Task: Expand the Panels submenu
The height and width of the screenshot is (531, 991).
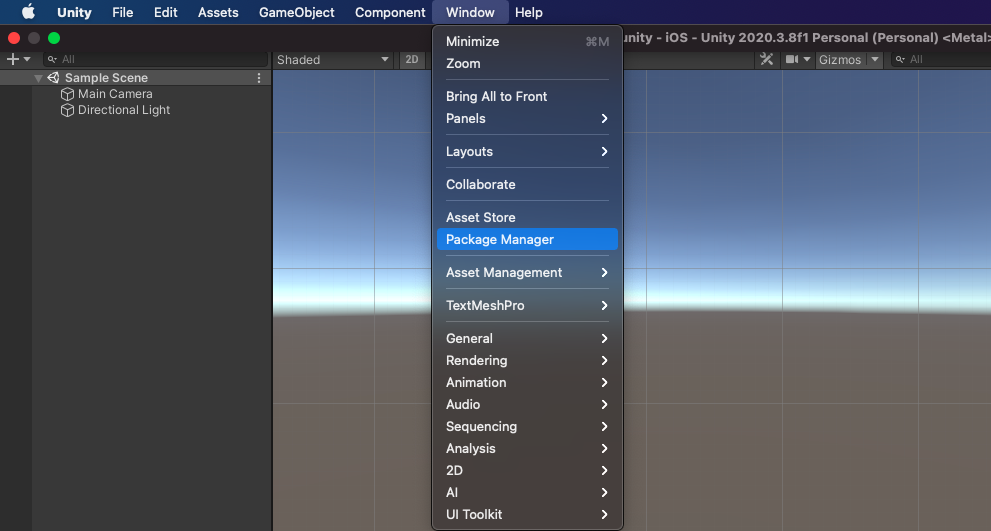Action: [x=527, y=119]
